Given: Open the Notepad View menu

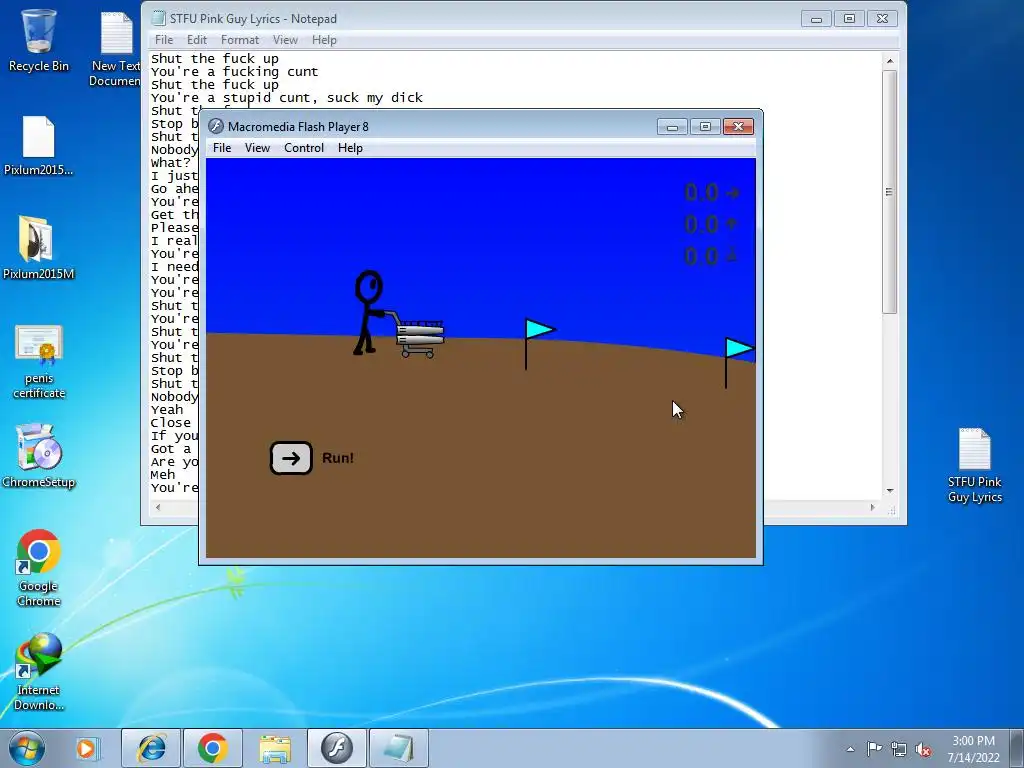Looking at the screenshot, I should (x=285, y=40).
